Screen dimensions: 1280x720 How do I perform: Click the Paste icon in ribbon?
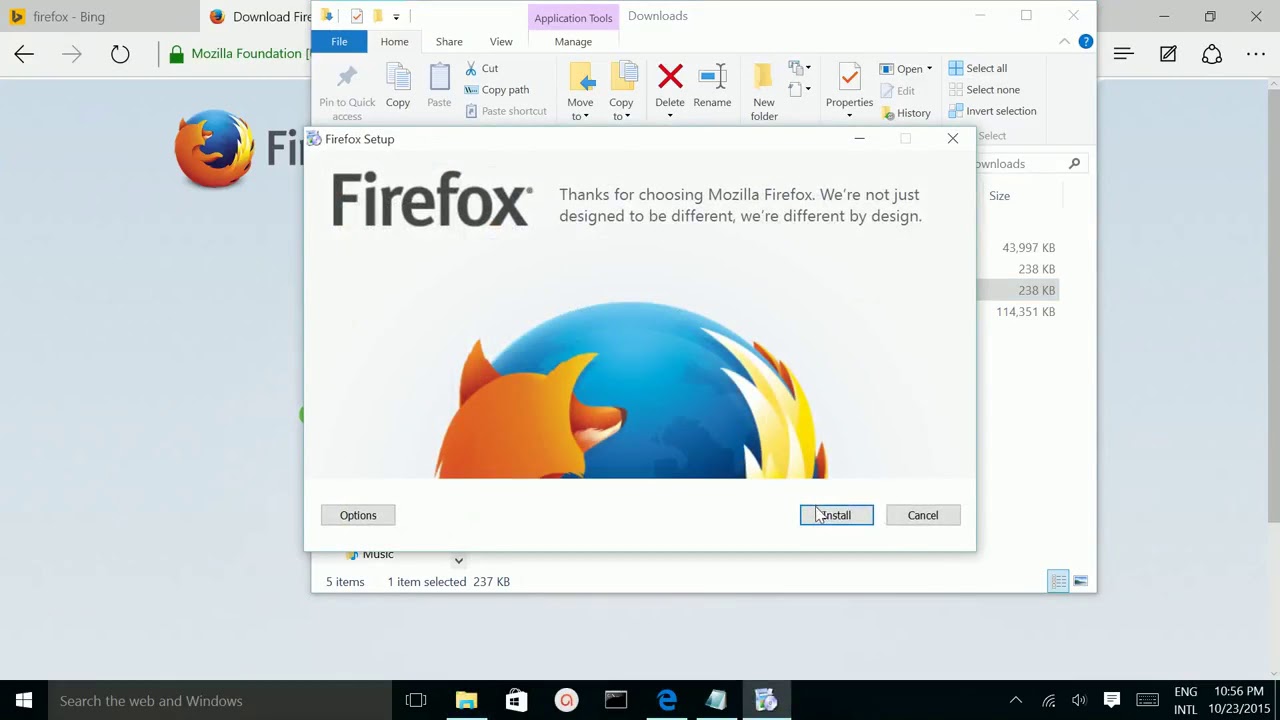[439, 79]
